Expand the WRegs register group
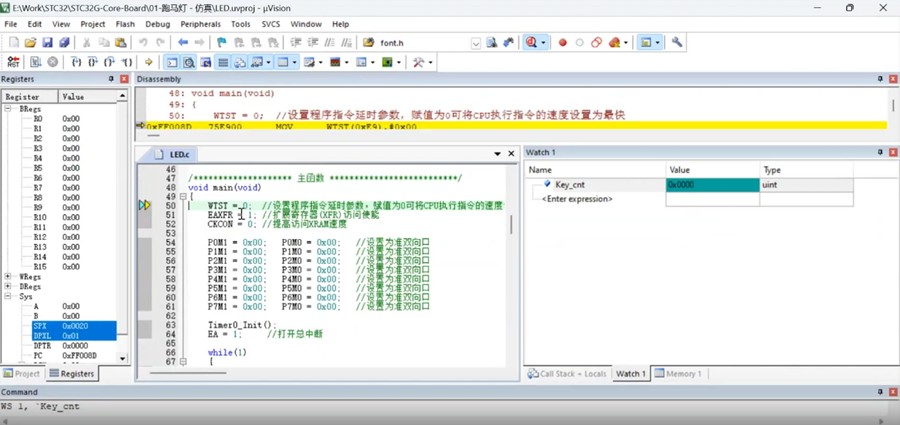This screenshot has height=425, width=900. click(x=9, y=276)
